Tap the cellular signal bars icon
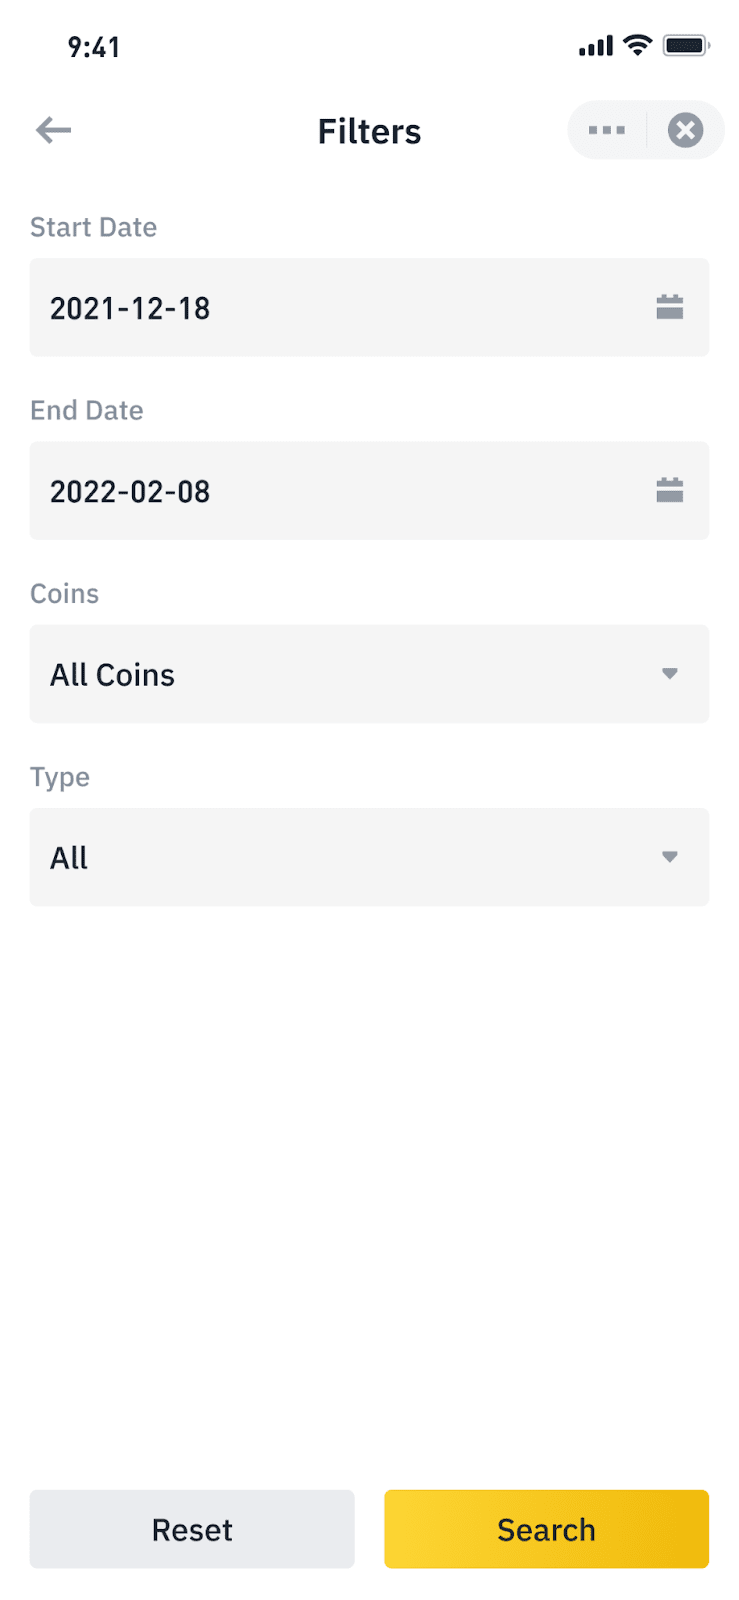Screen dimensions: 739x1600 (596, 46)
